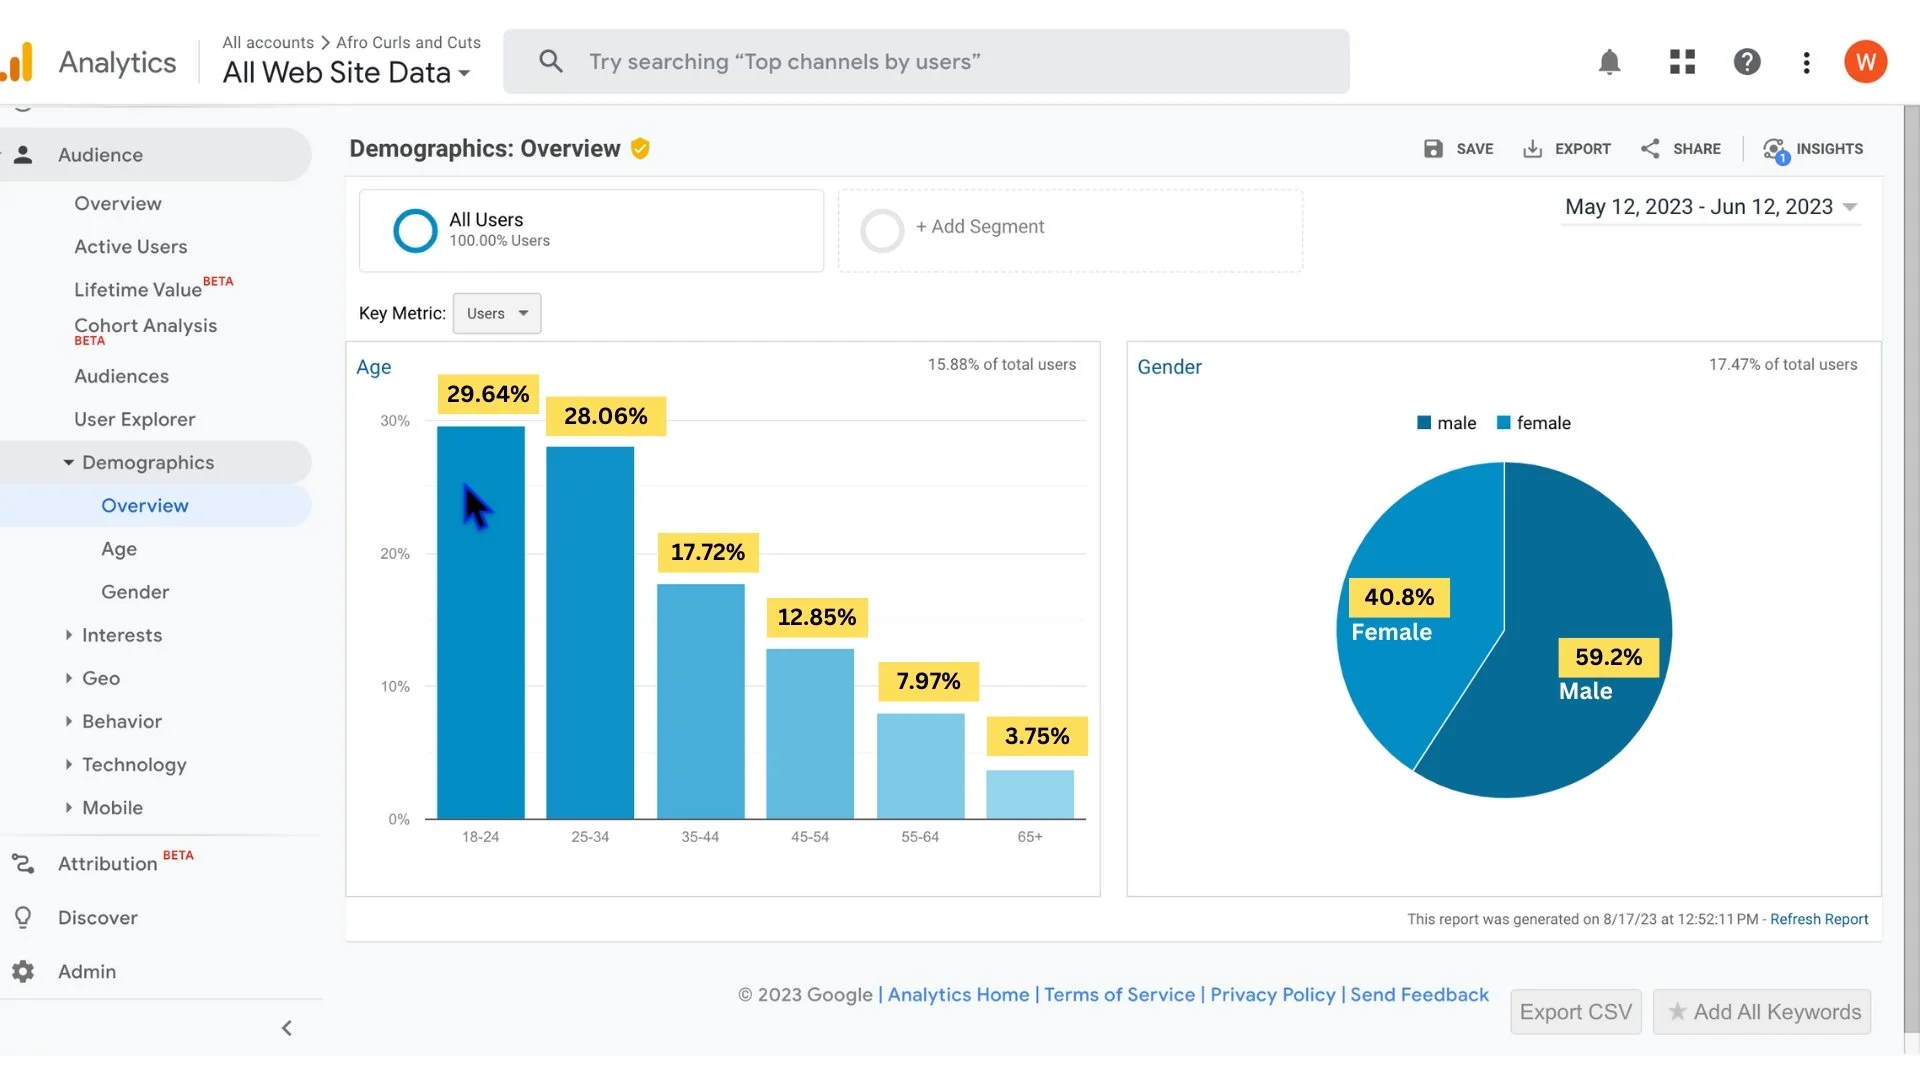Open the help question mark icon
The height and width of the screenshot is (1080, 1920).
pyautogui.click(x=1746, y=62)
